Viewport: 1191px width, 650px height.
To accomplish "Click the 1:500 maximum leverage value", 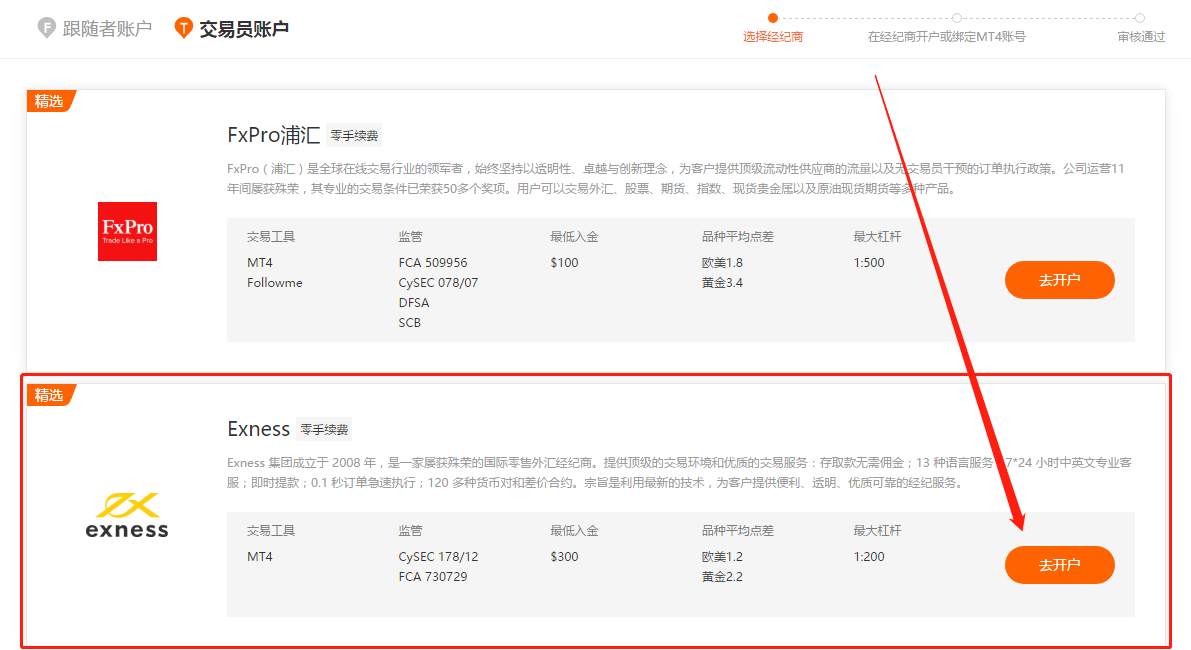I will (869, 263).
